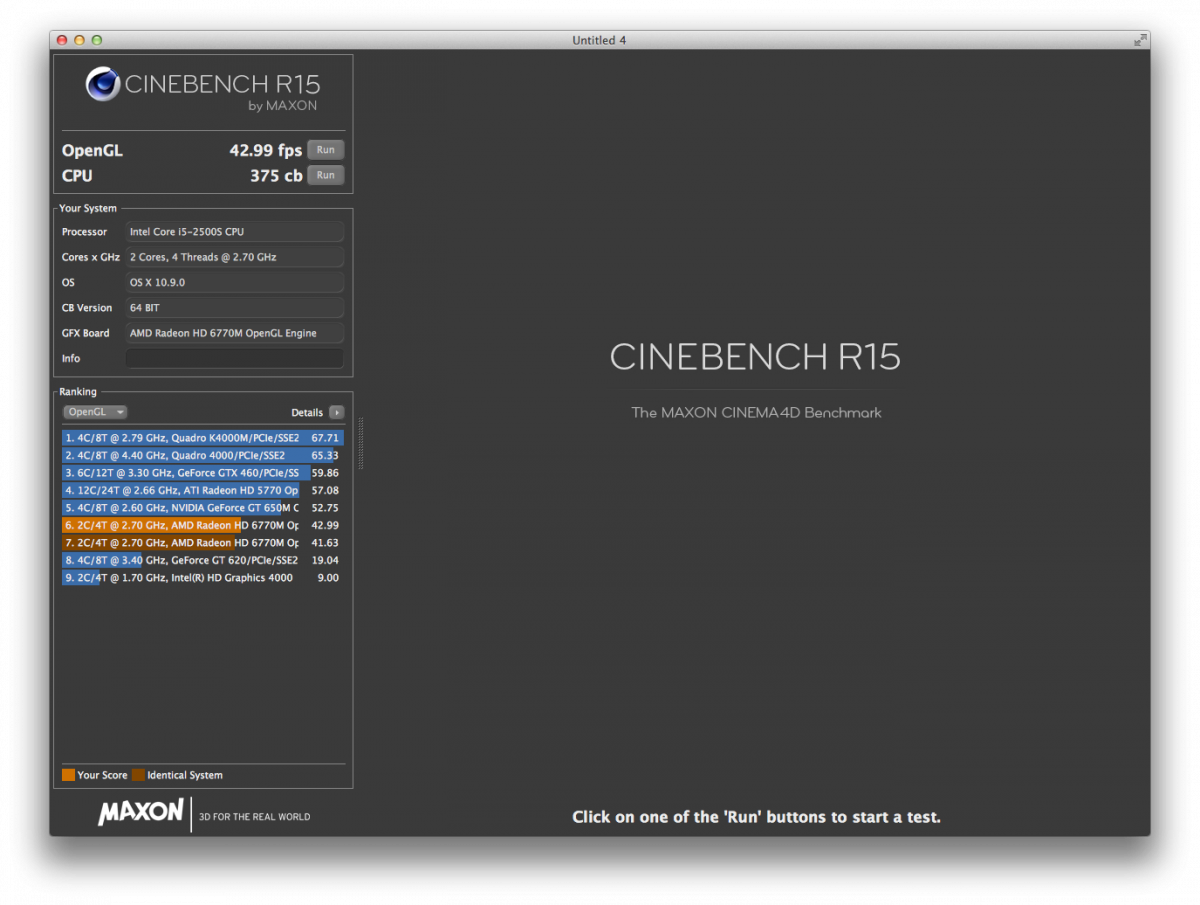
Task: Toggle full screen arrows in title bar
Action: (1140, 40)
